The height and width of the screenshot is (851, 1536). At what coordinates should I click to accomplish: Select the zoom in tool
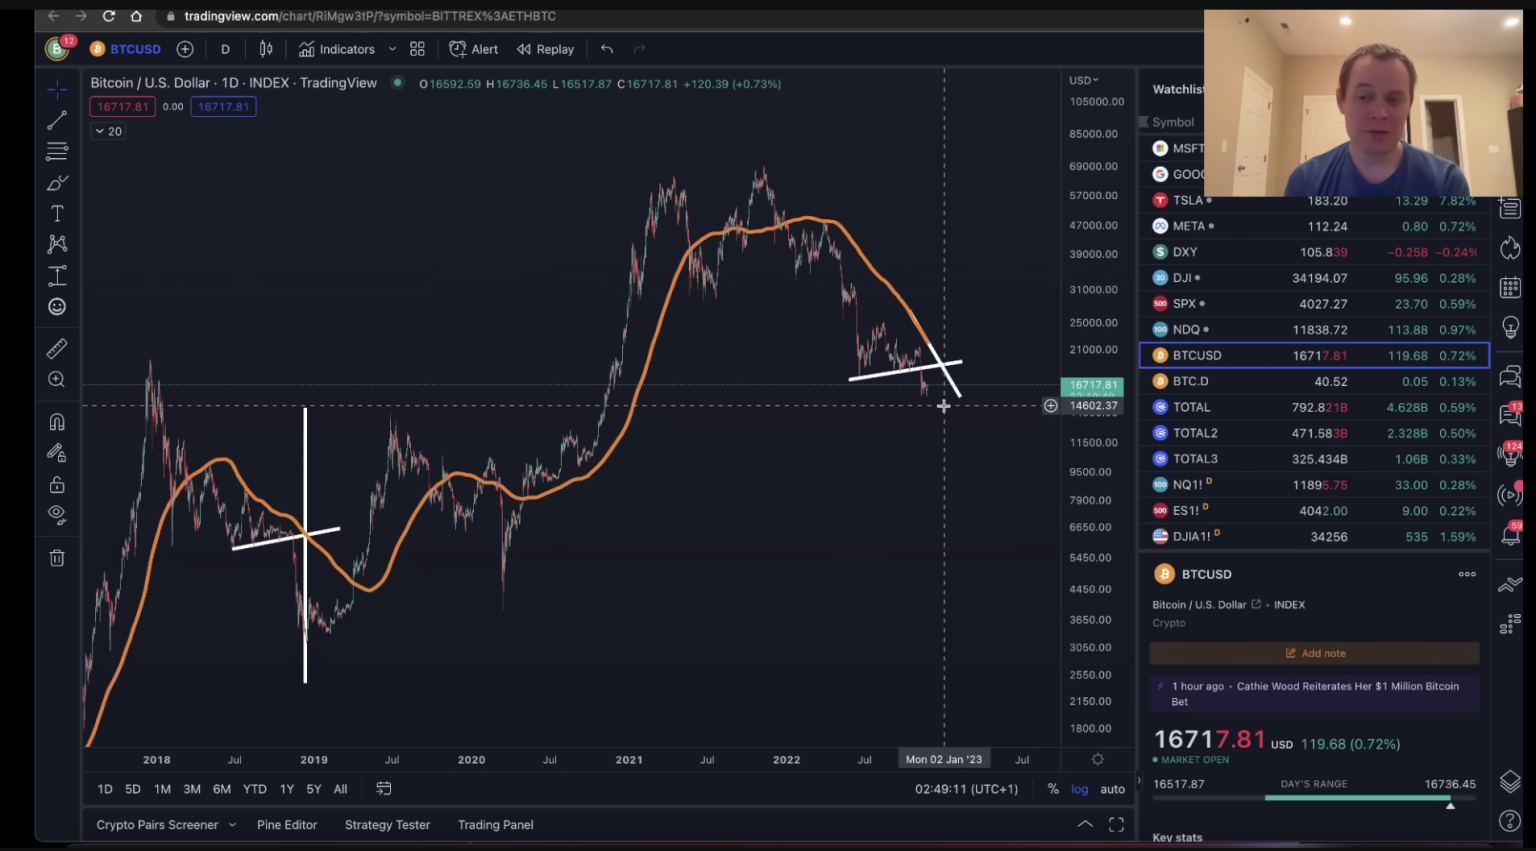pos(57,380)
